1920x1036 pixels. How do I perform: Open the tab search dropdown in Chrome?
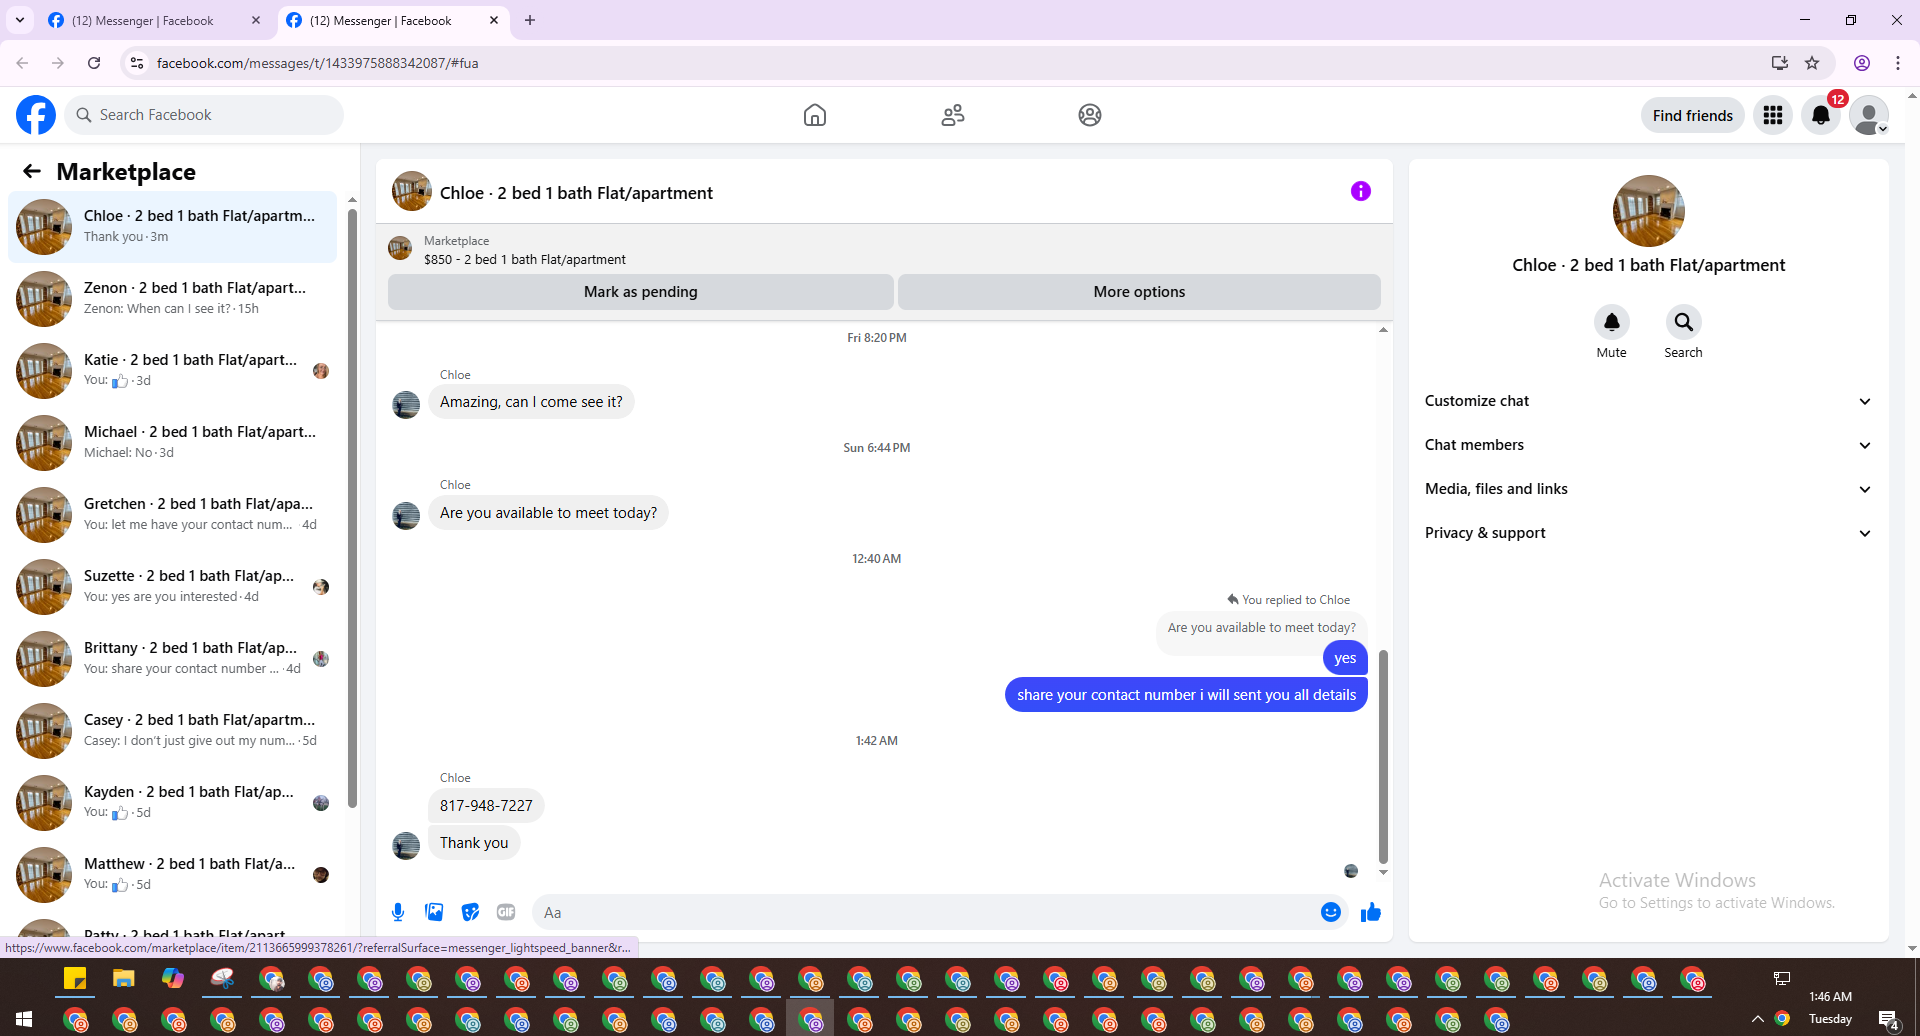[20, 20]
